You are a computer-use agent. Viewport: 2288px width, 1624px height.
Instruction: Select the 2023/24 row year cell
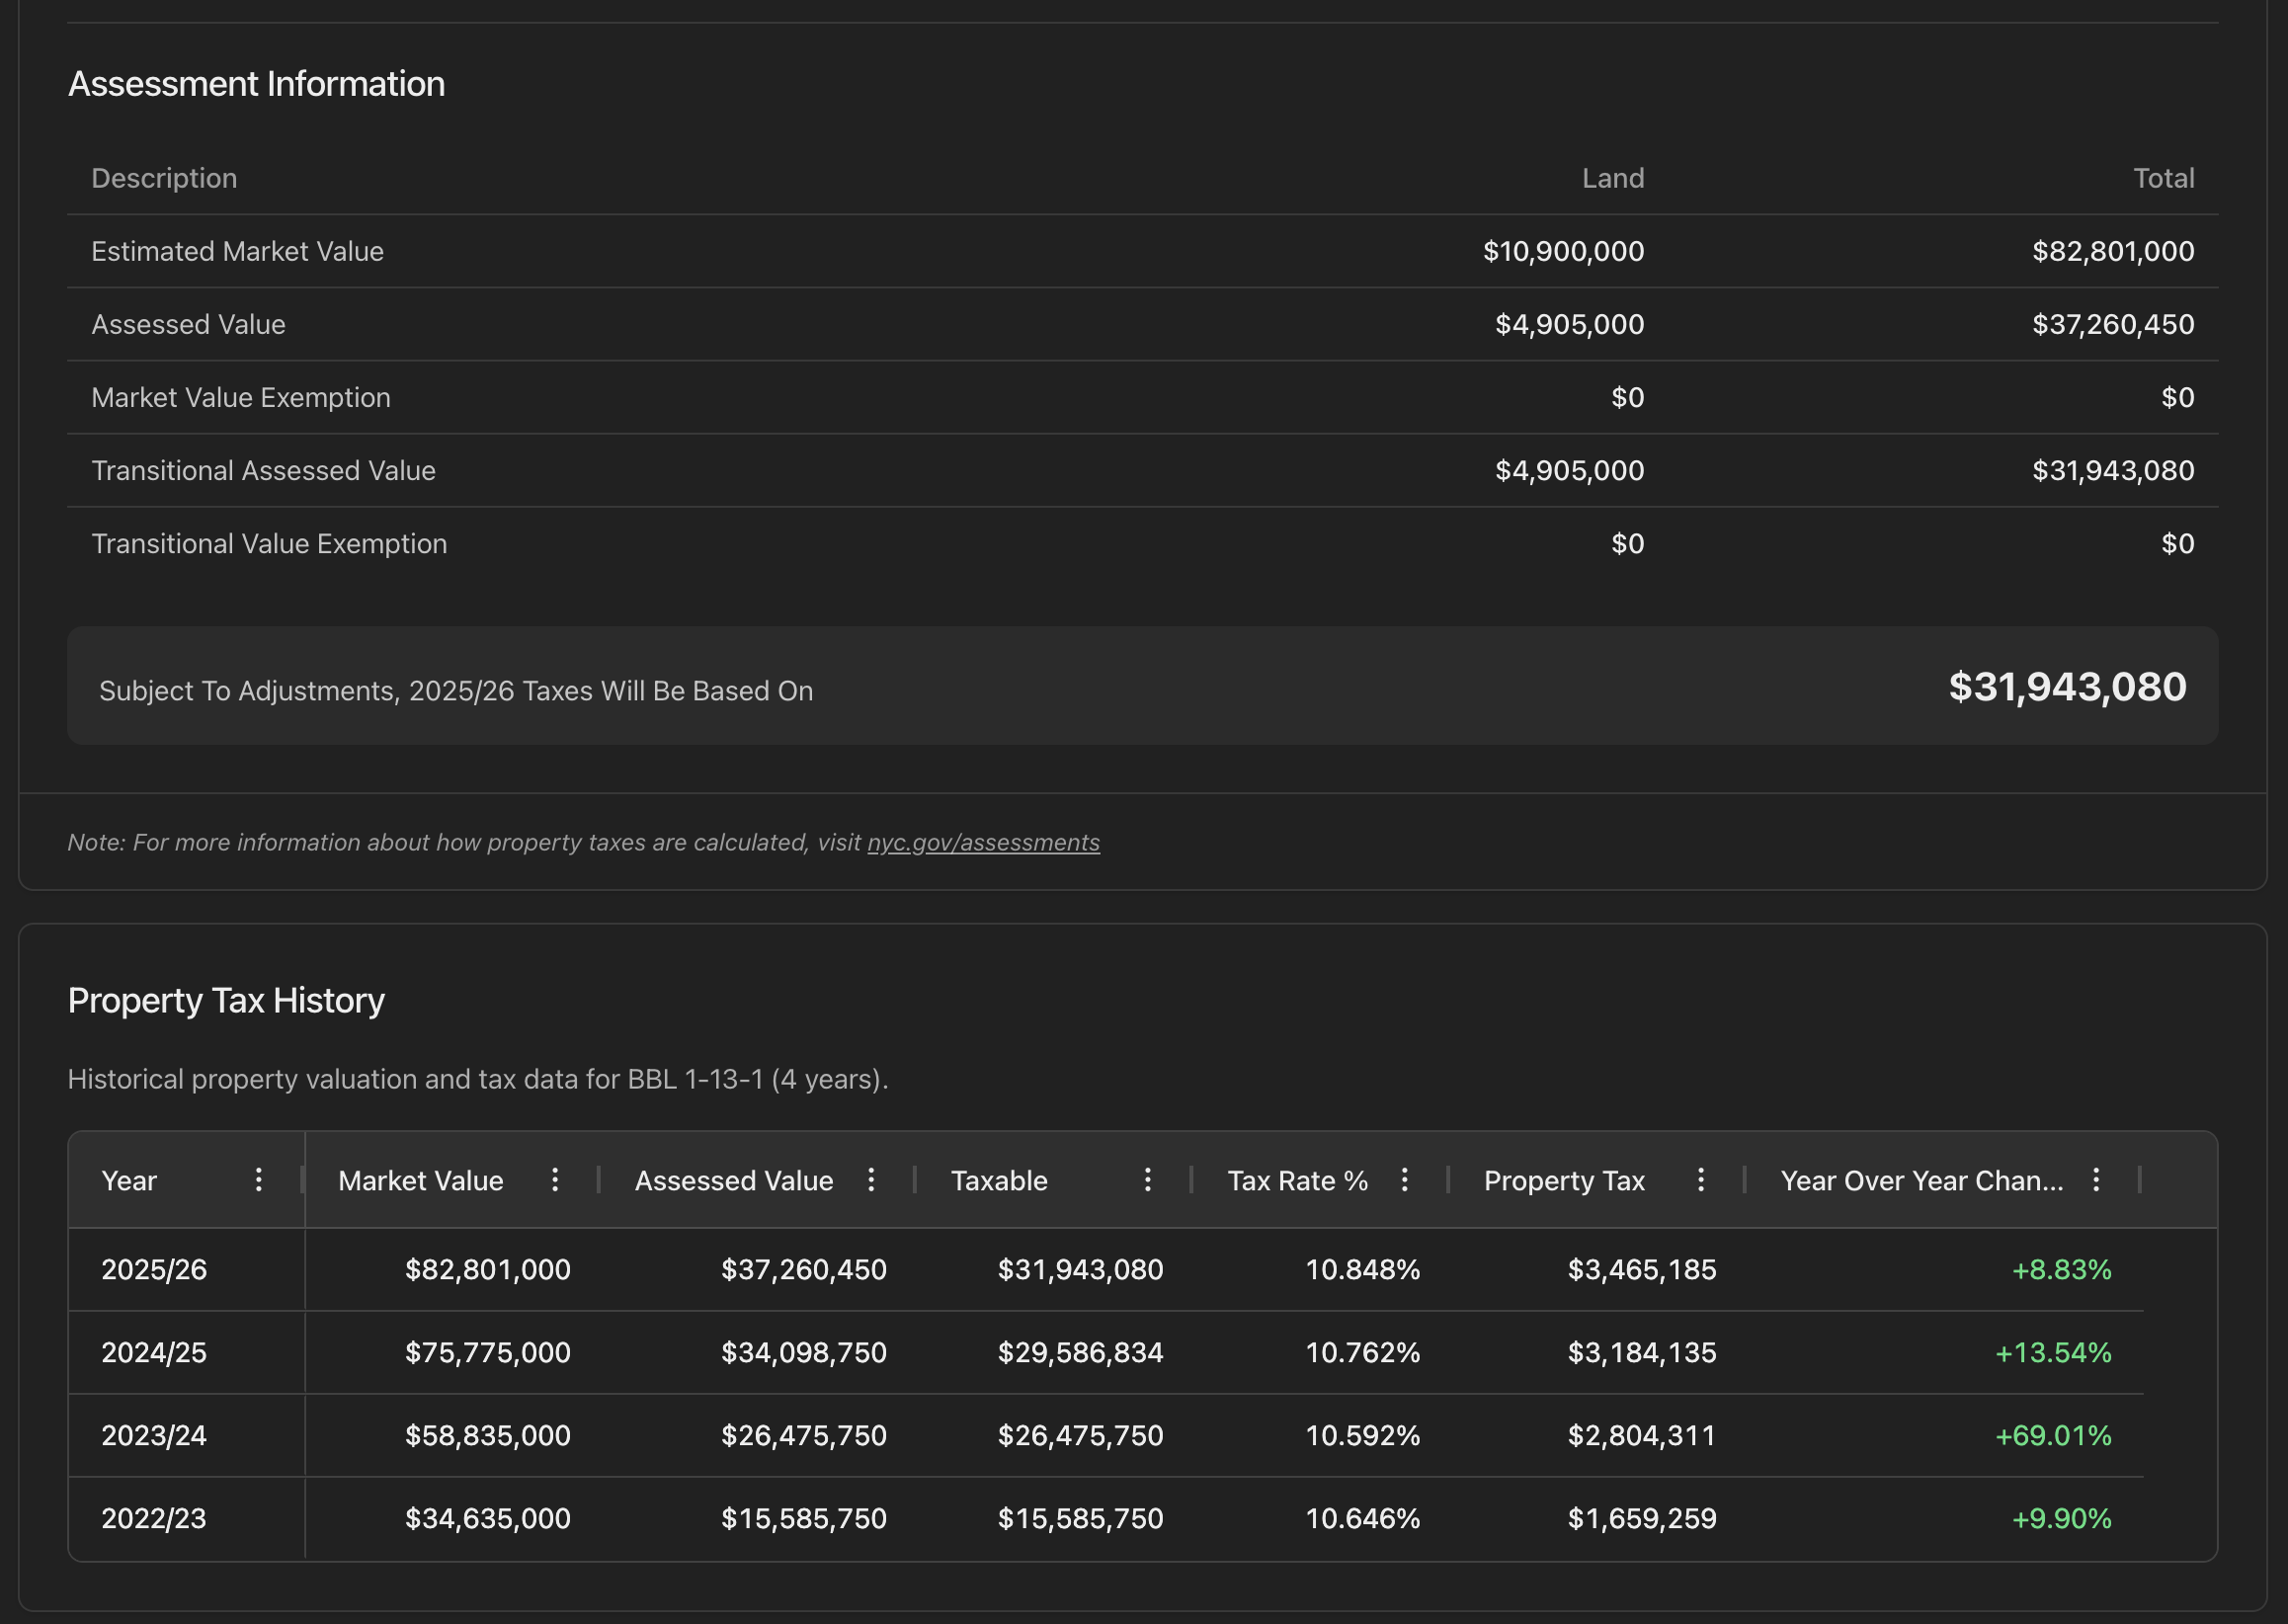click(154, 1436)
